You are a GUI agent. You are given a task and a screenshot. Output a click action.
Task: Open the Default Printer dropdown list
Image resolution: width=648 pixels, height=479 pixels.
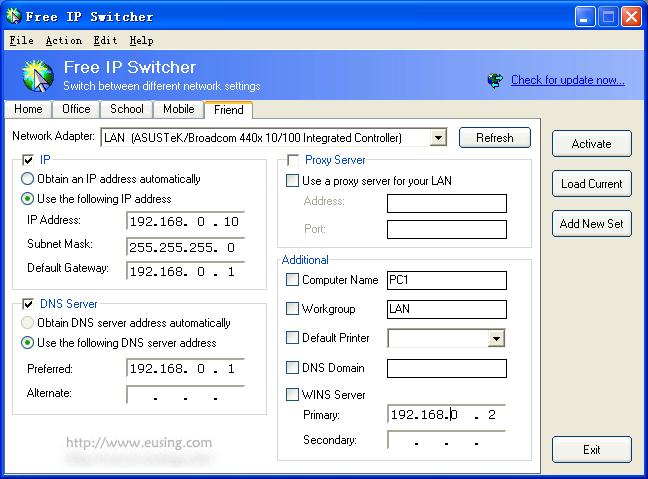pos(496,339)
